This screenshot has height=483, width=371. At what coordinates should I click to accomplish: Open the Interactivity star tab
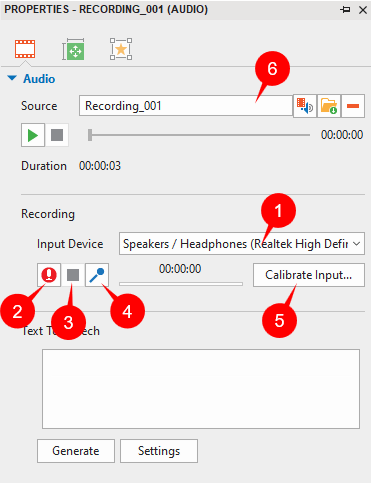[x=121, y=49]
